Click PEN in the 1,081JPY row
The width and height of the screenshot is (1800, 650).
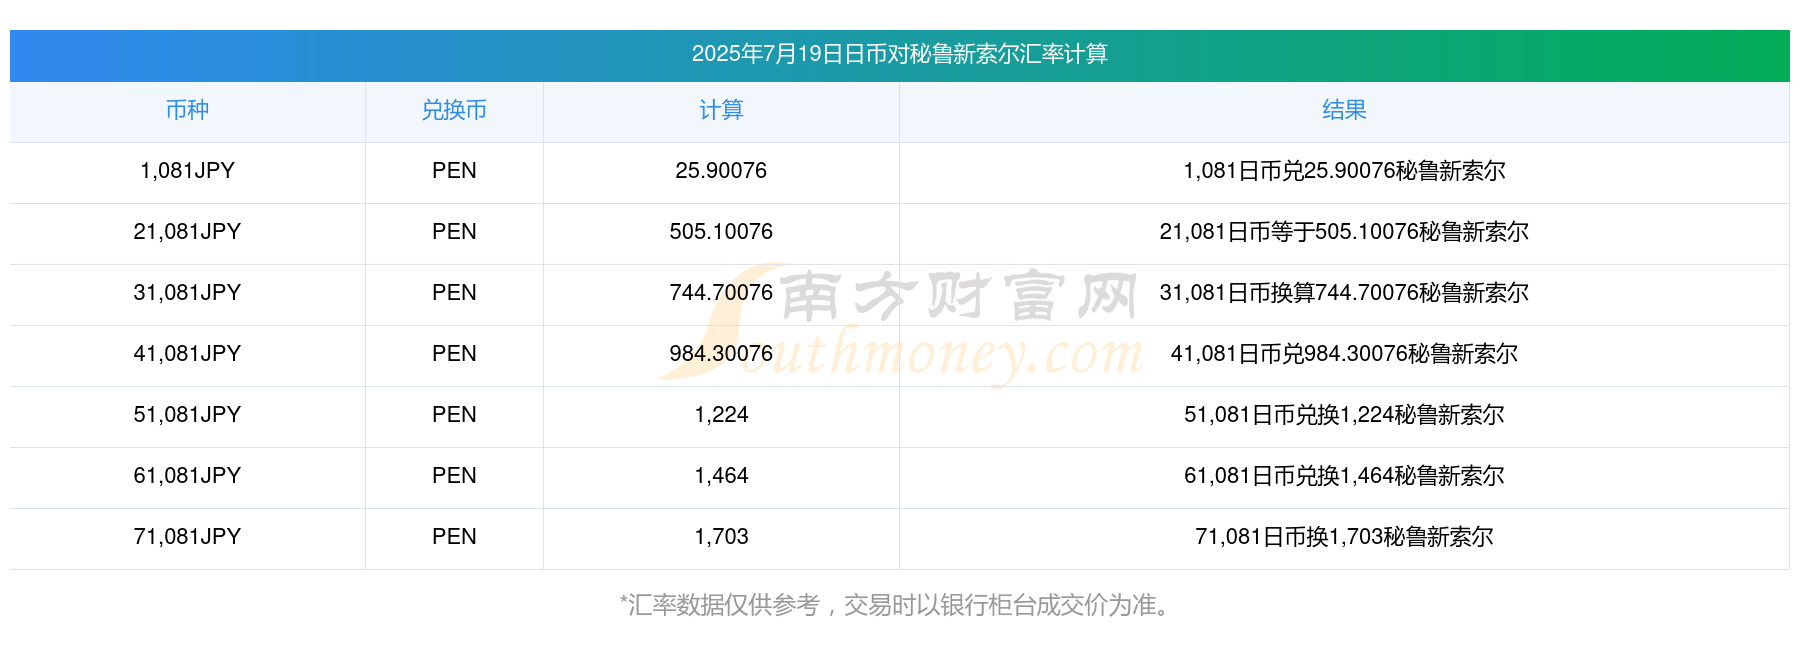tap(454, 171)
